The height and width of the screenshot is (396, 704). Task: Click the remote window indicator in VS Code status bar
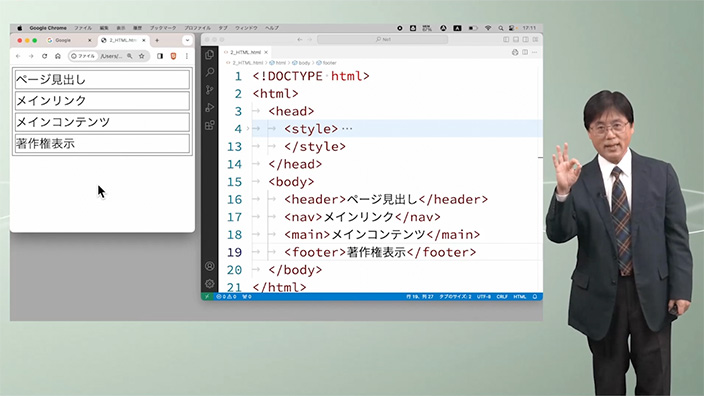pyautogui.click(x=207, y=296)
